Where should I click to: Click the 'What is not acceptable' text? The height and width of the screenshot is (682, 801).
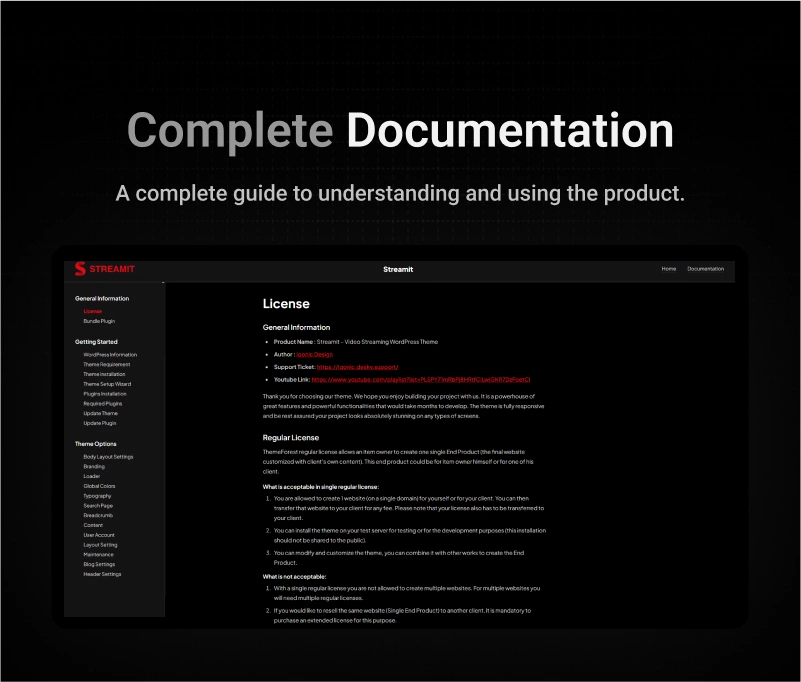point(294,577)
